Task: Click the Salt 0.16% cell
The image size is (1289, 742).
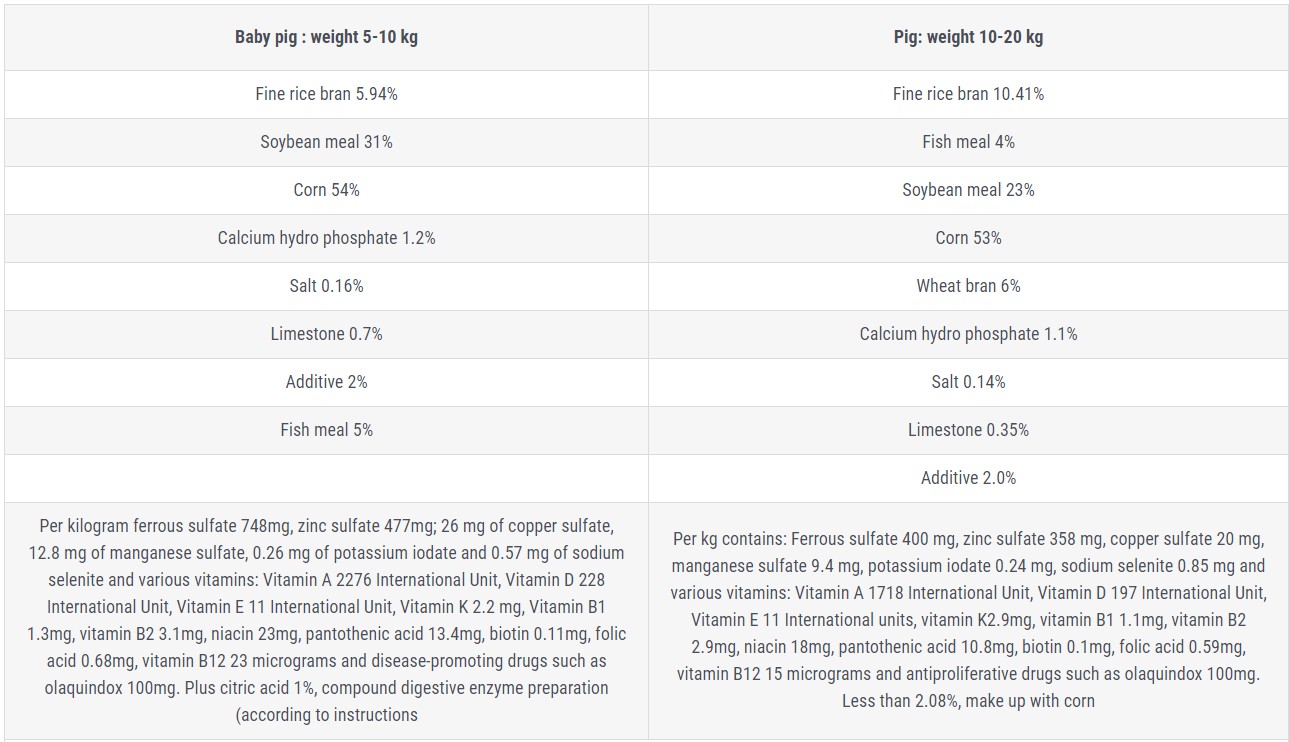Action: [326, 286]
